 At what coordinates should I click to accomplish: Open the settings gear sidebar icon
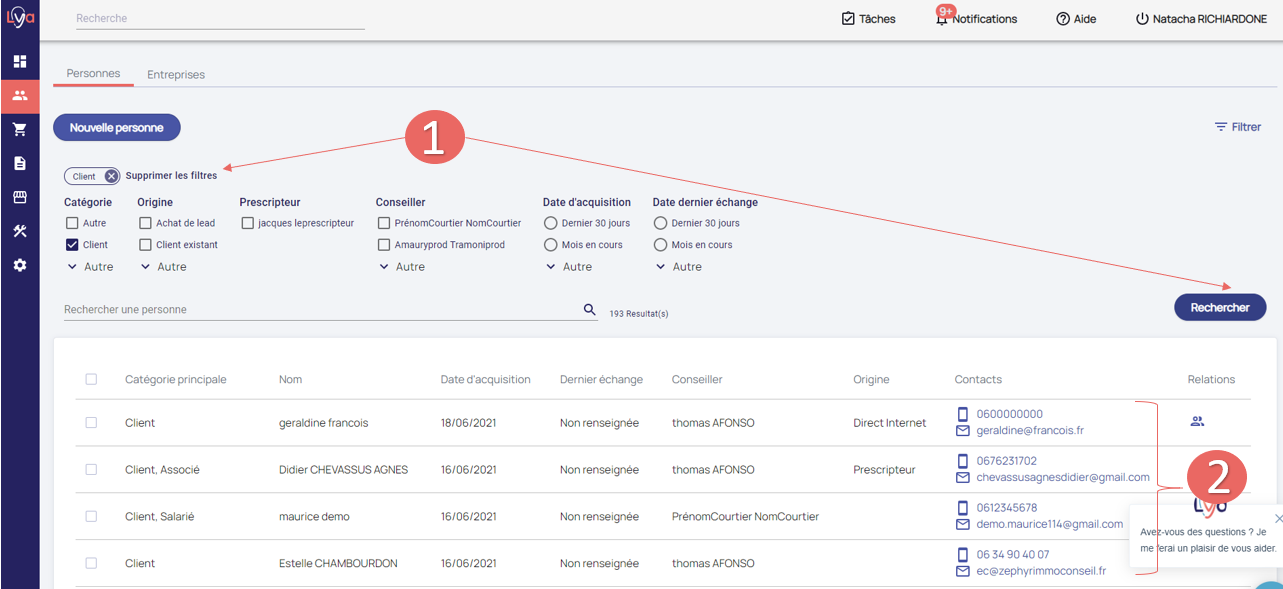coord(20,265)
